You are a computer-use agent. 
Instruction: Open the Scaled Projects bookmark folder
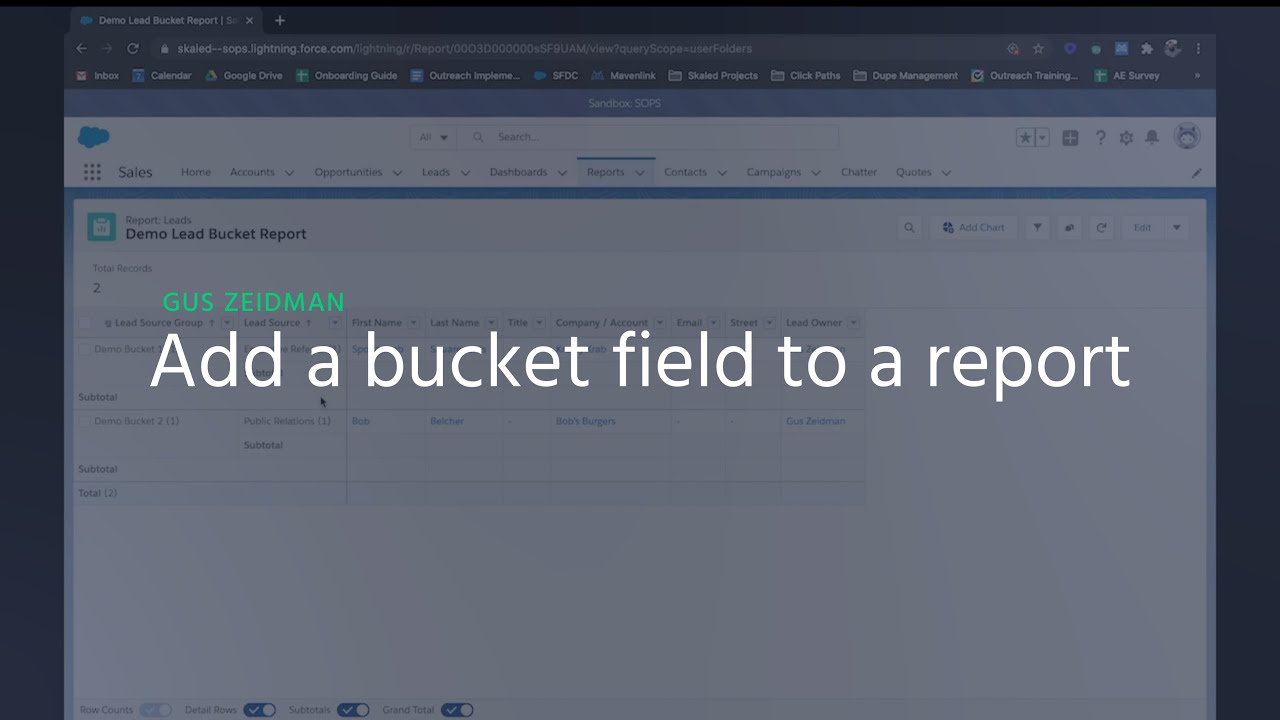(713, 75)
